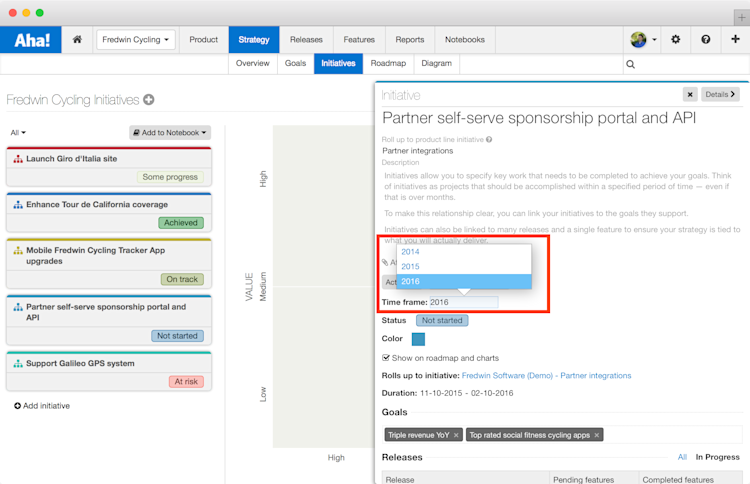Click hierarchy icon on Mobile Fredwin Cycling Tracker card
The height and width of the screenshot is (484, 750).
tap(18, 250)
